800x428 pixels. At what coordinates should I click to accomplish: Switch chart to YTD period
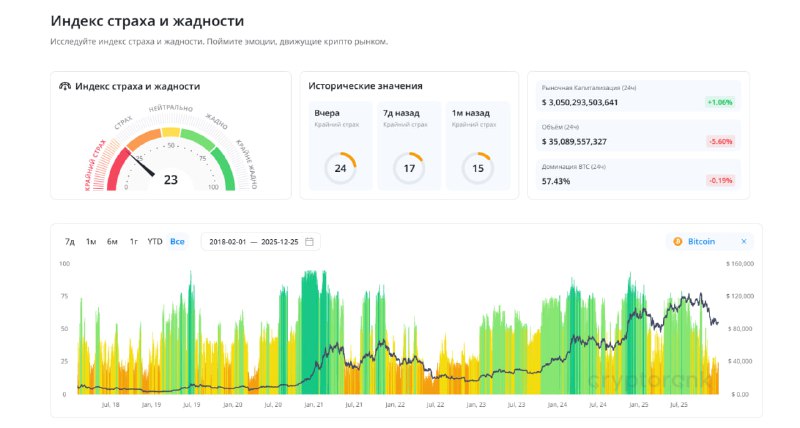(x=155, y=242)
